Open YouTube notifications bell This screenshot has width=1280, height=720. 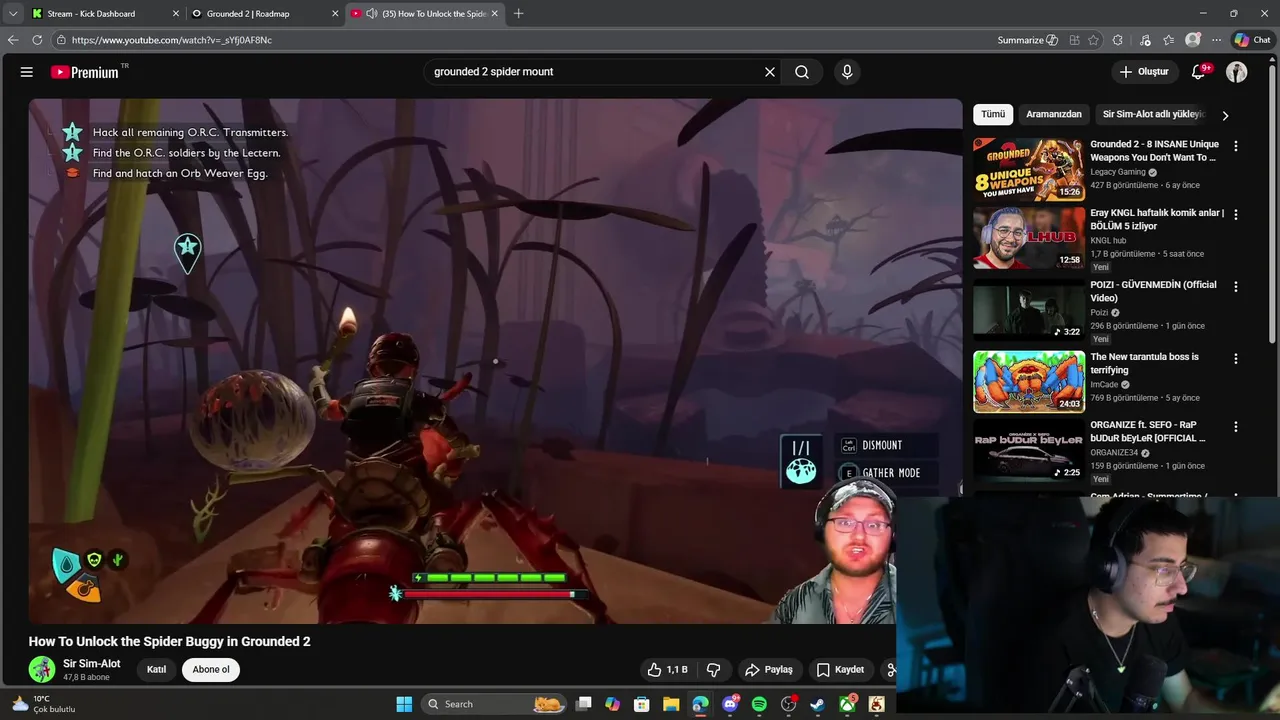[1199, 72]
